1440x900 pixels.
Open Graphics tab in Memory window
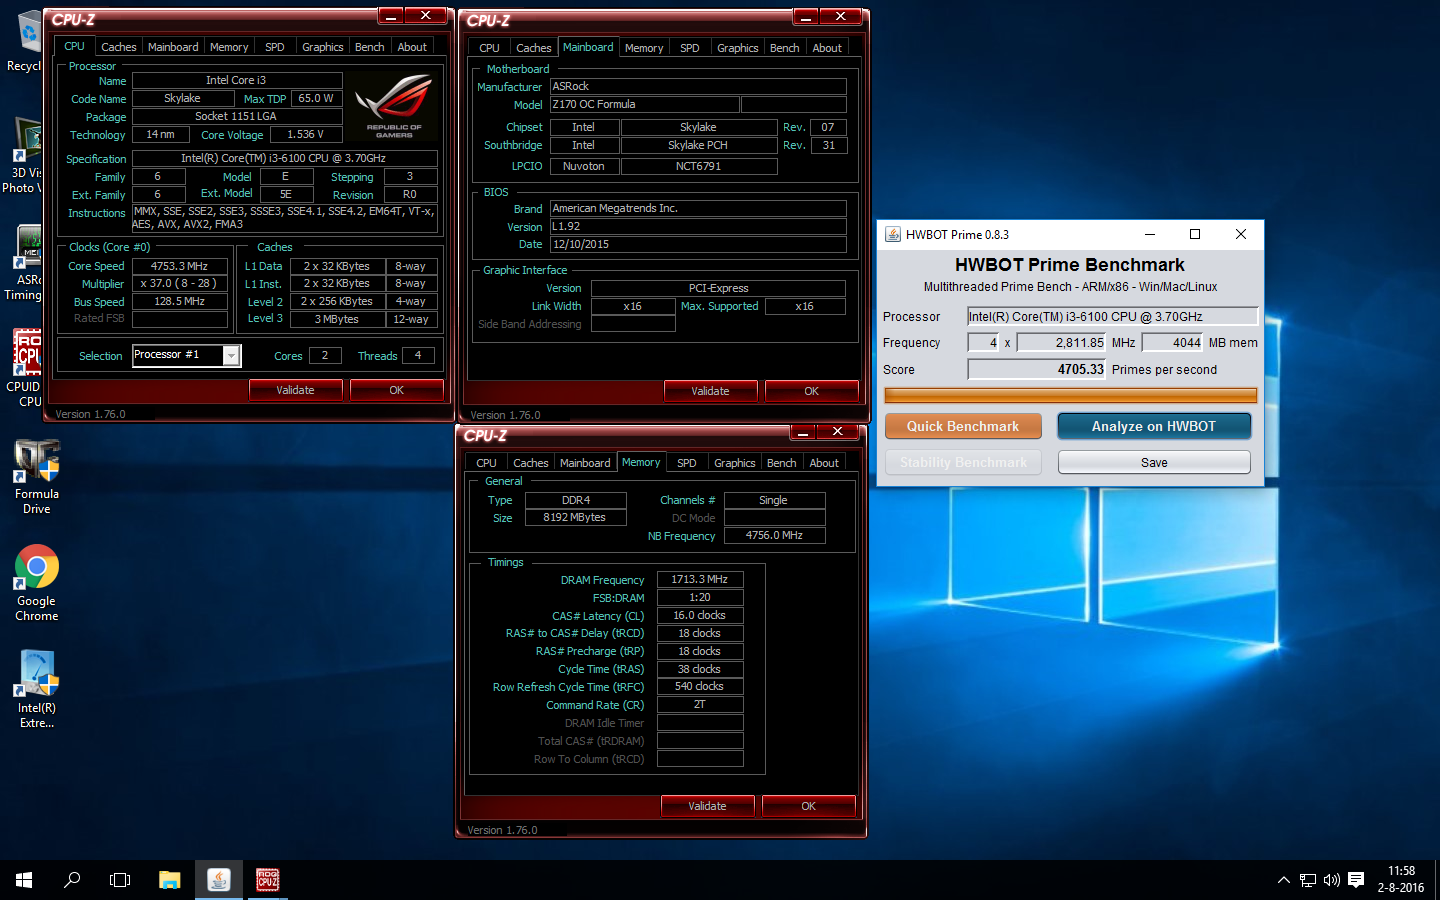(x=734, y=463)
